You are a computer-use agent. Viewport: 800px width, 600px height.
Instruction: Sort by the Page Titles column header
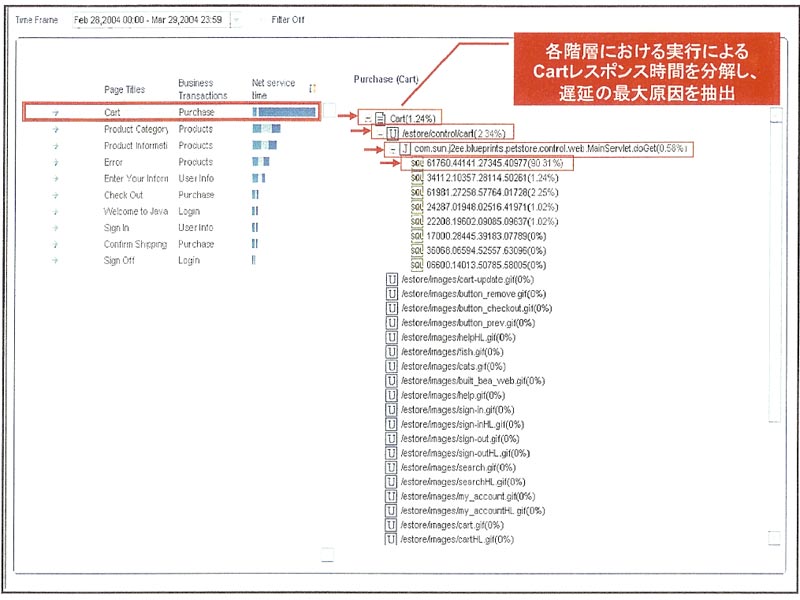point(127,90)
